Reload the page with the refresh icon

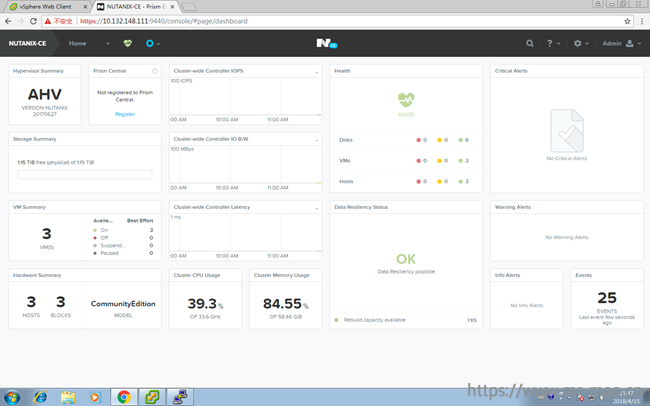click(34, 21)
